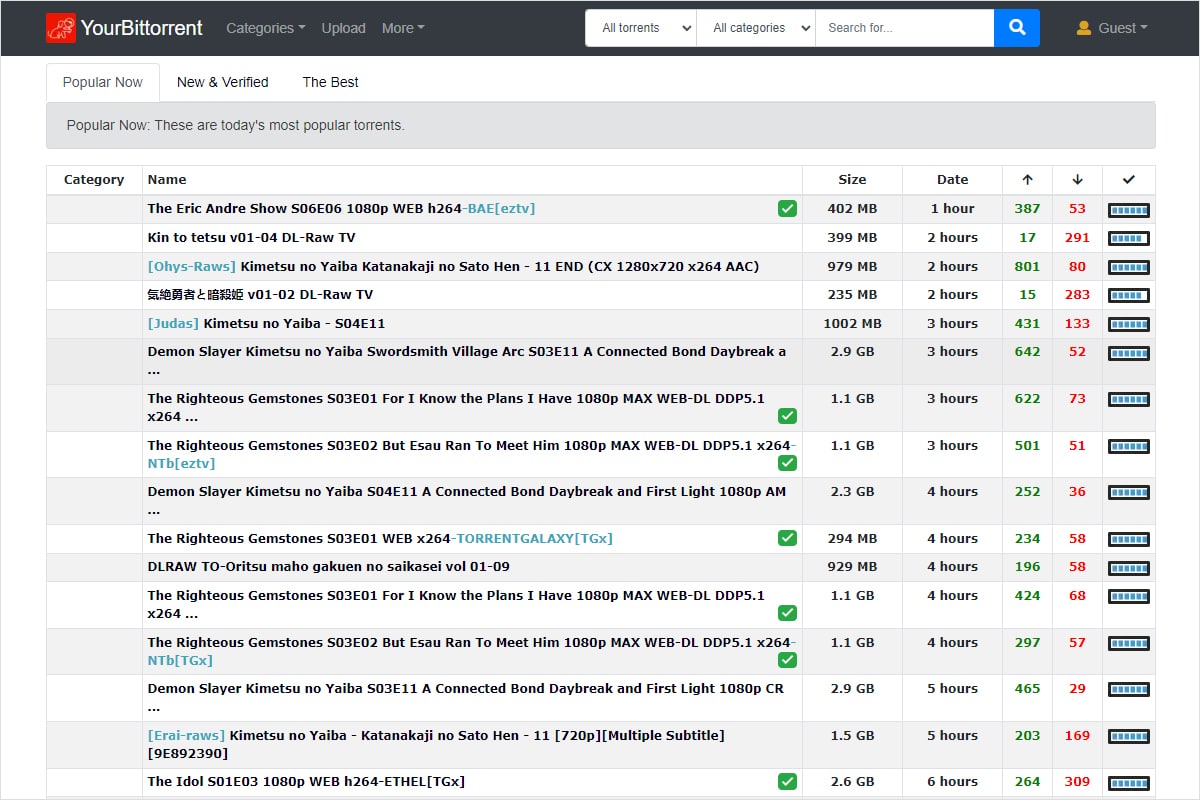Click the Size column header
Image resolution: width=1200 pixels, height=800 pixels.
click(x=852, y=180)
